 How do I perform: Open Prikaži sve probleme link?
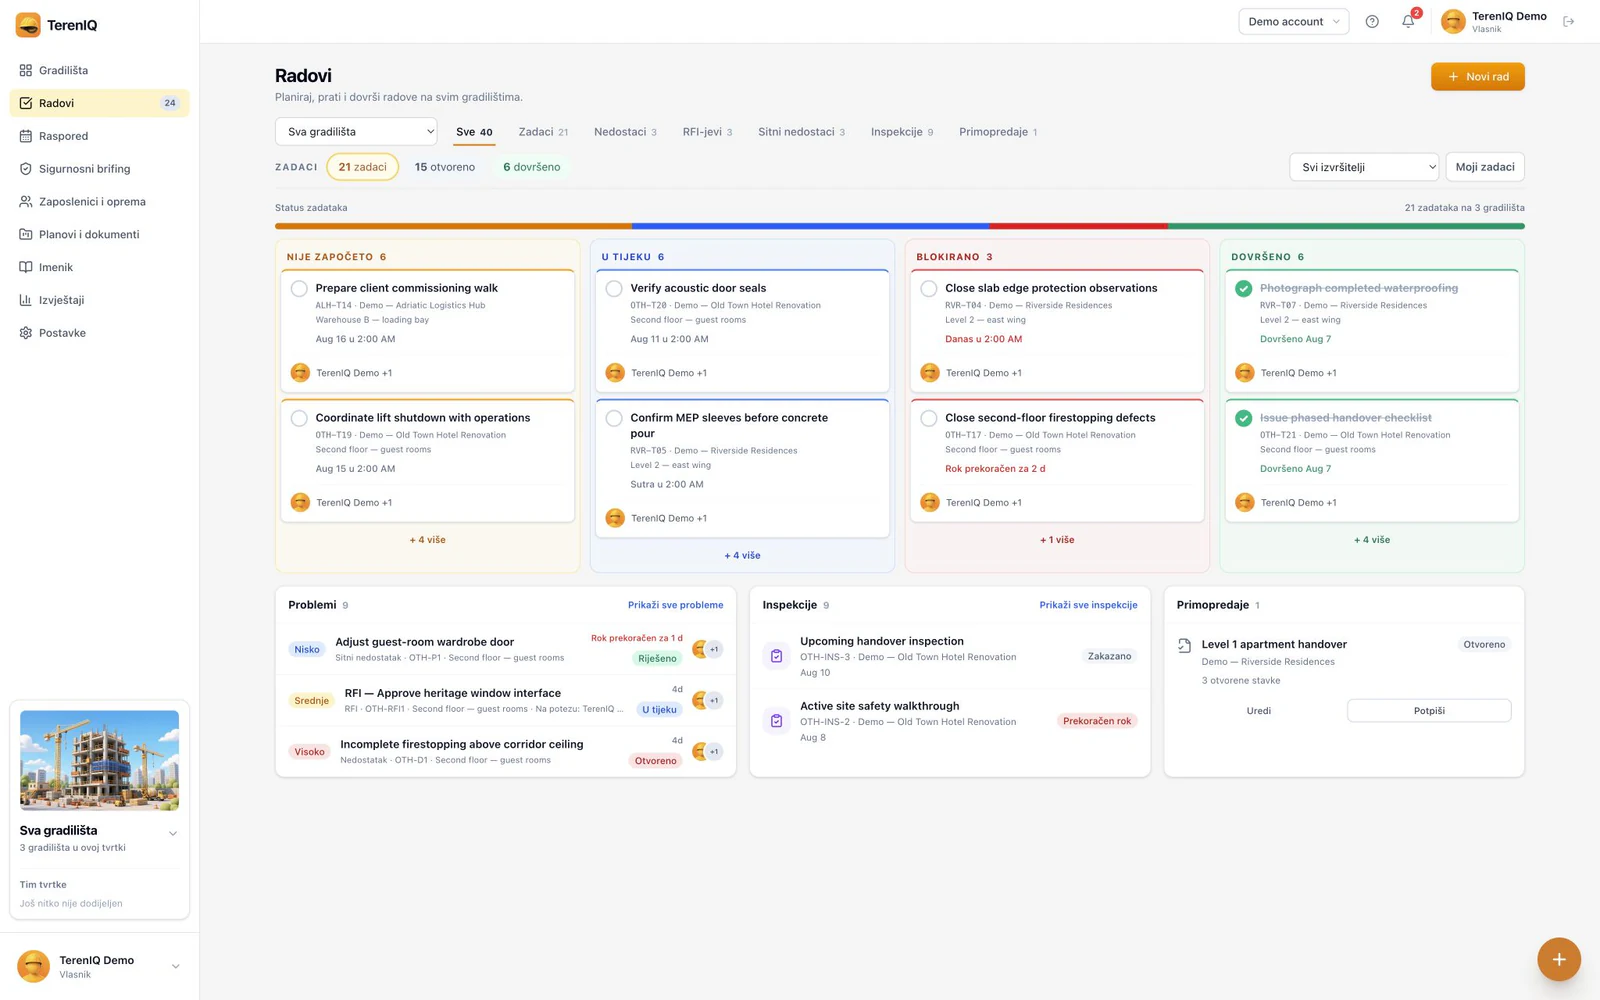(x=675, y=605)
